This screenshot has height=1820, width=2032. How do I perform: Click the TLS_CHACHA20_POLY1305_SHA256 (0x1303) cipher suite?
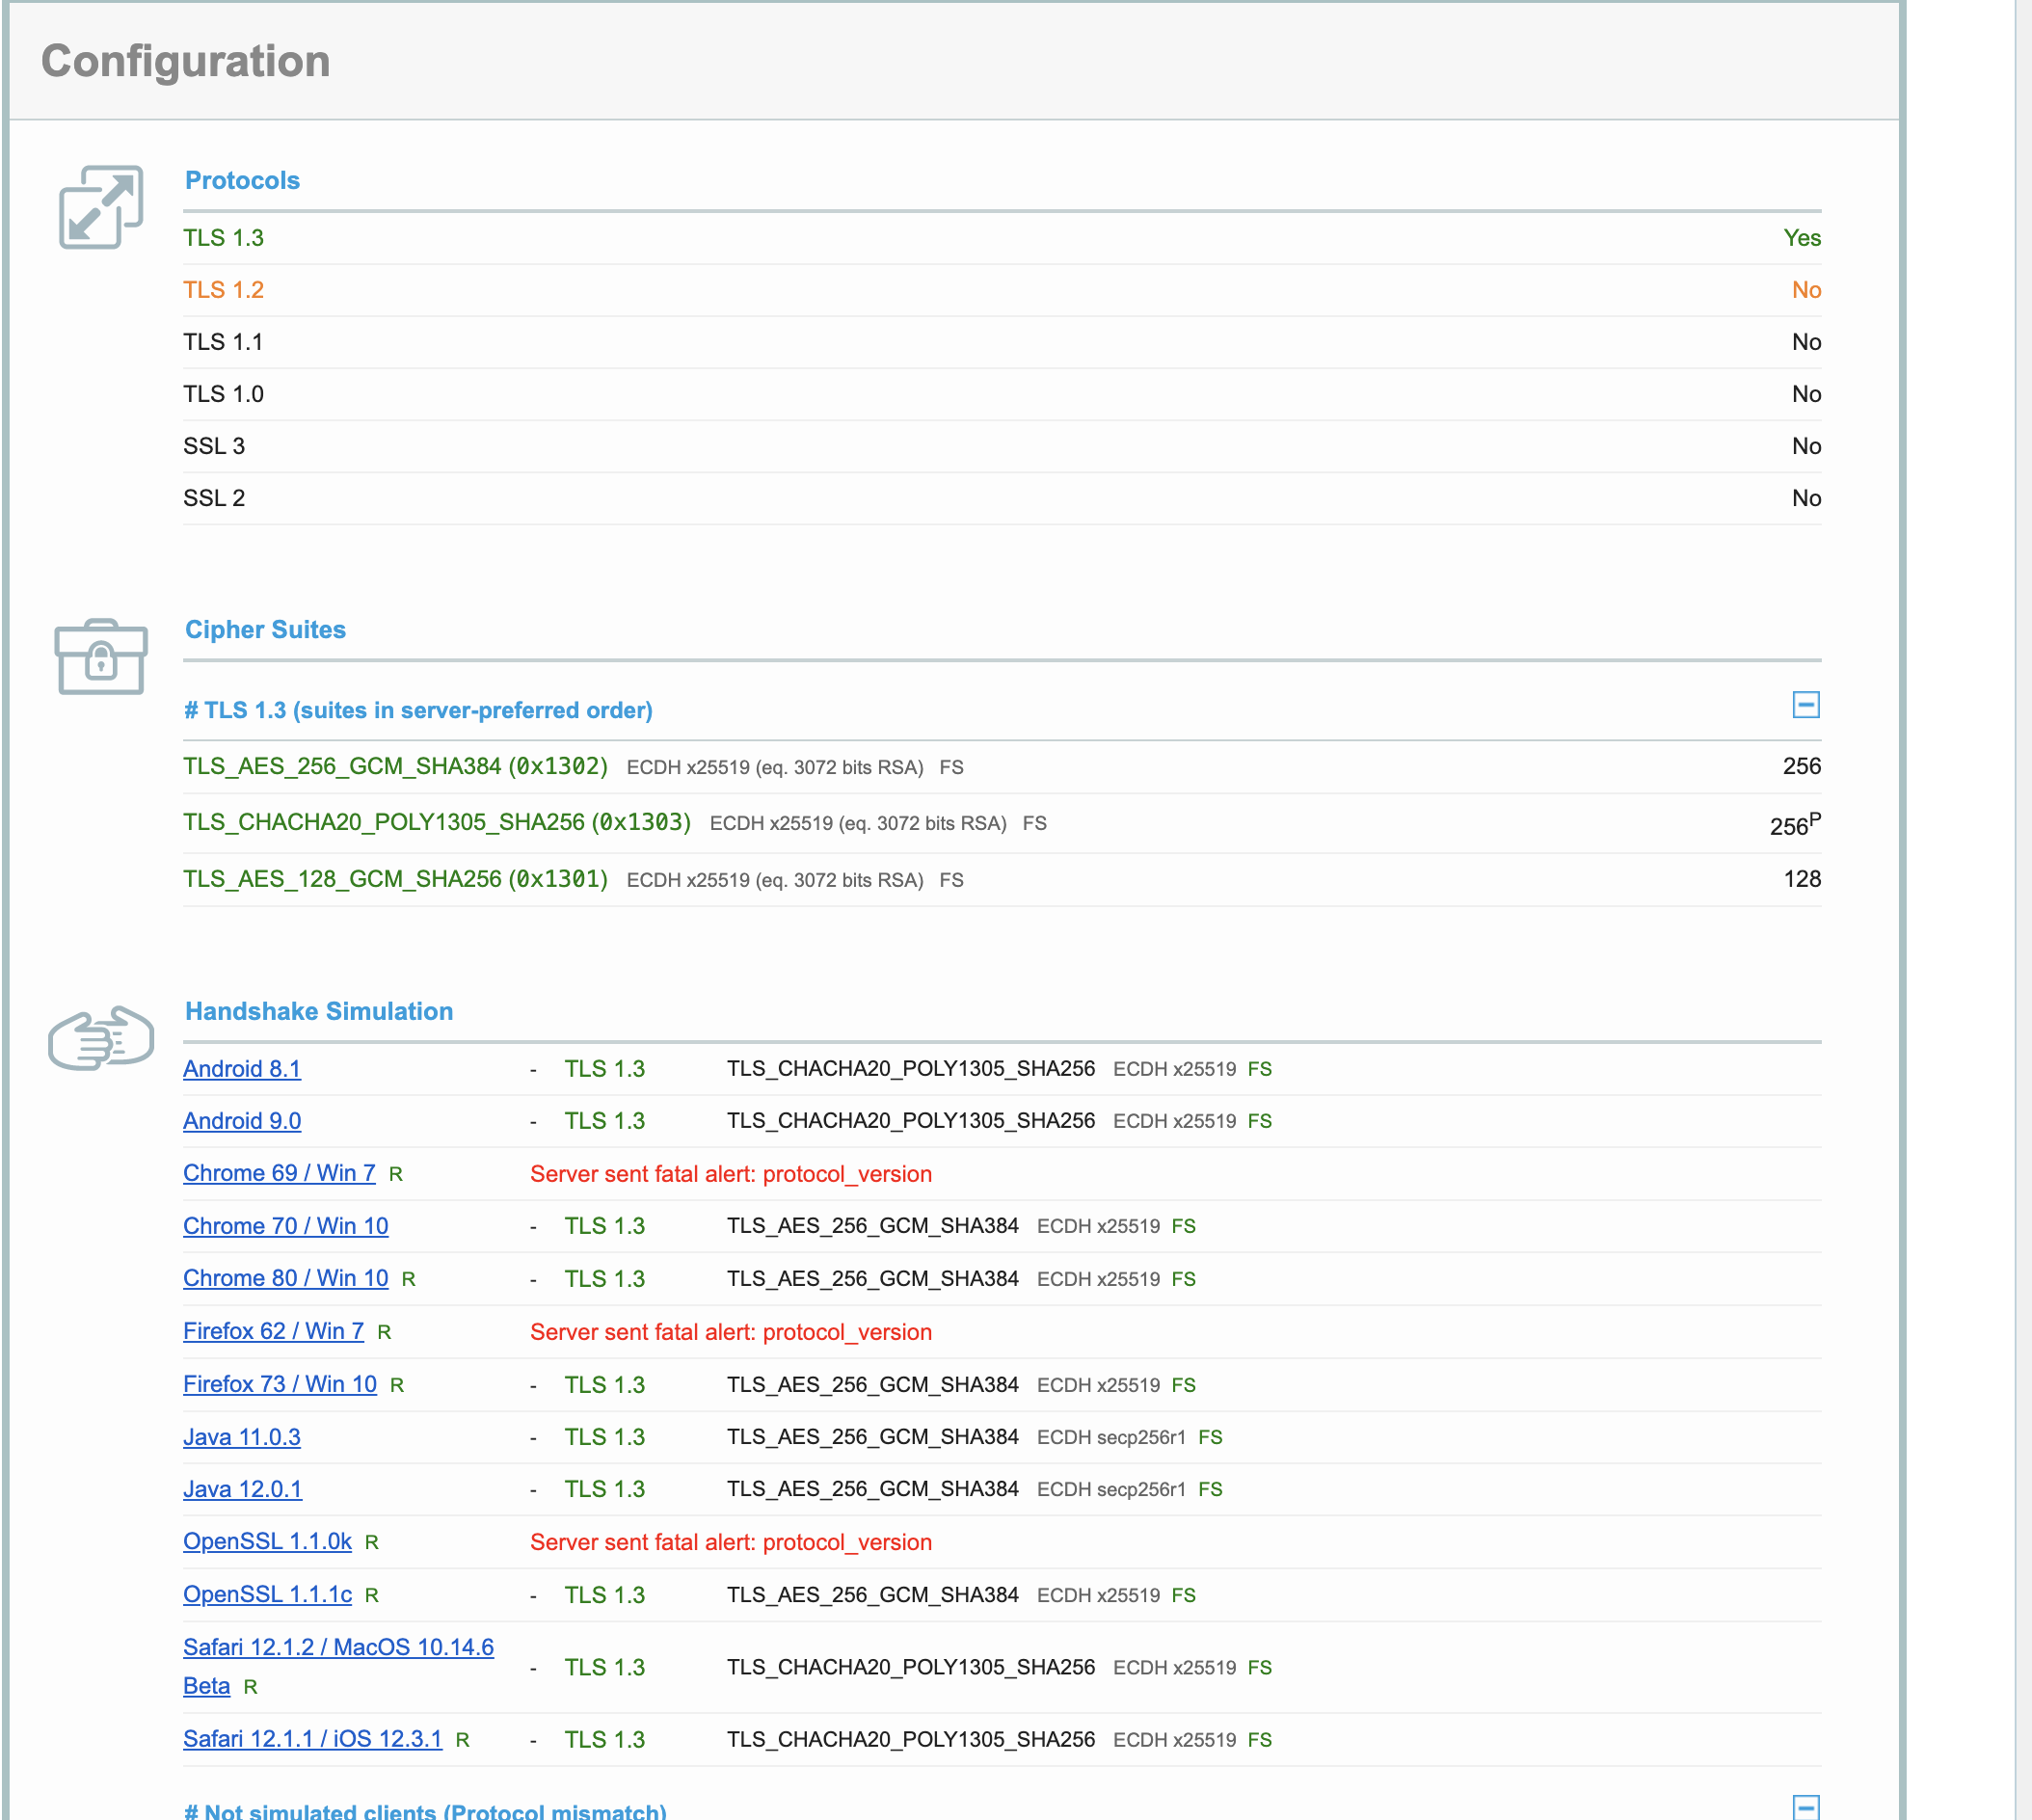(x=437, y=822)
